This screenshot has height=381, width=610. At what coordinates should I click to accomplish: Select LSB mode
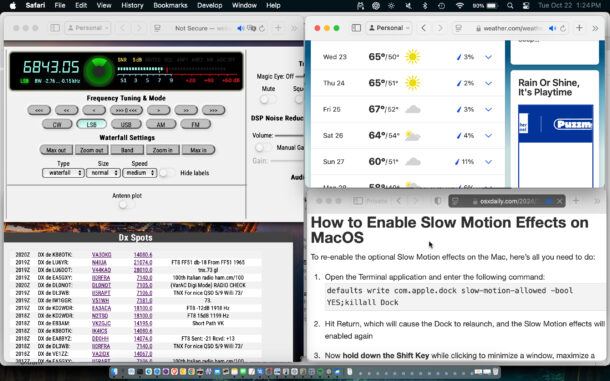click(x=91, y=125)
